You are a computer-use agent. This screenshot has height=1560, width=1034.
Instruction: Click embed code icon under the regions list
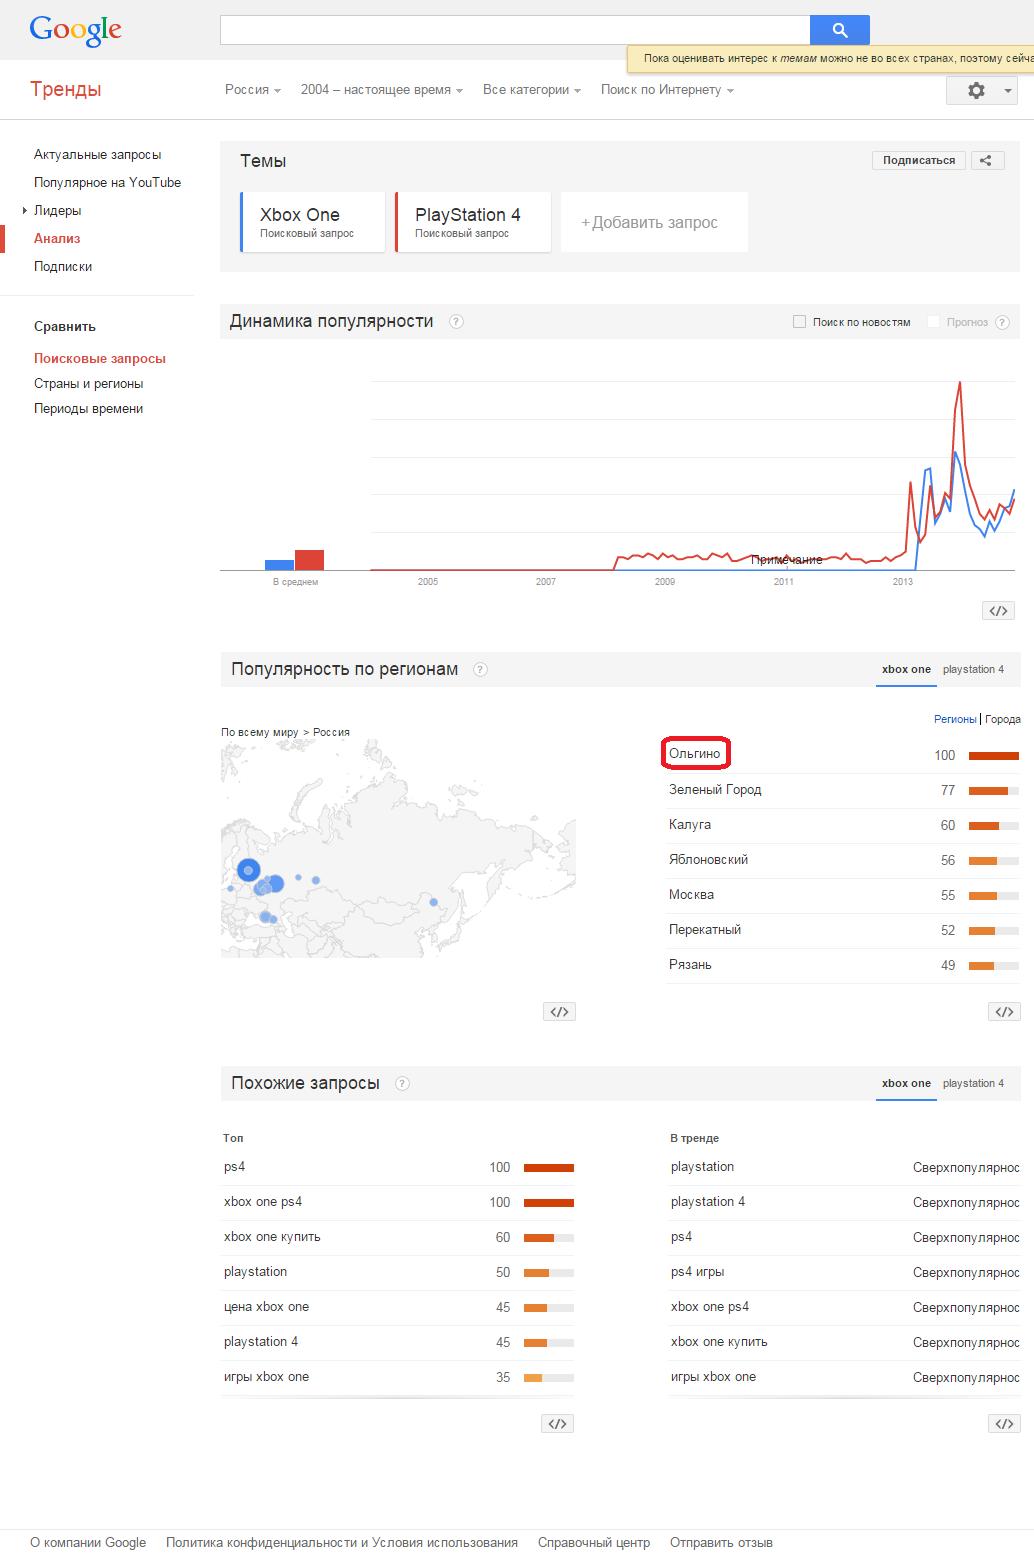1004,1012
